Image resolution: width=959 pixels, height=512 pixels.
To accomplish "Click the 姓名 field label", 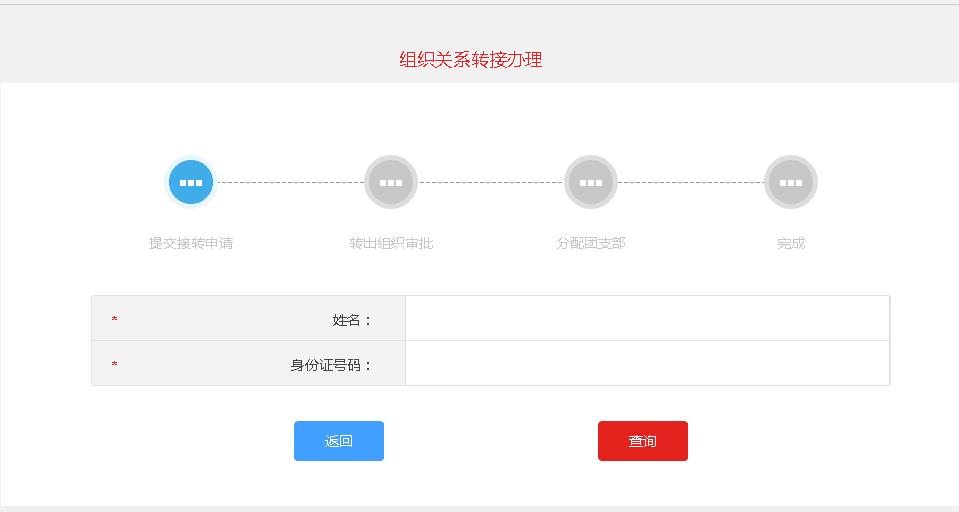I will [352, 320].
